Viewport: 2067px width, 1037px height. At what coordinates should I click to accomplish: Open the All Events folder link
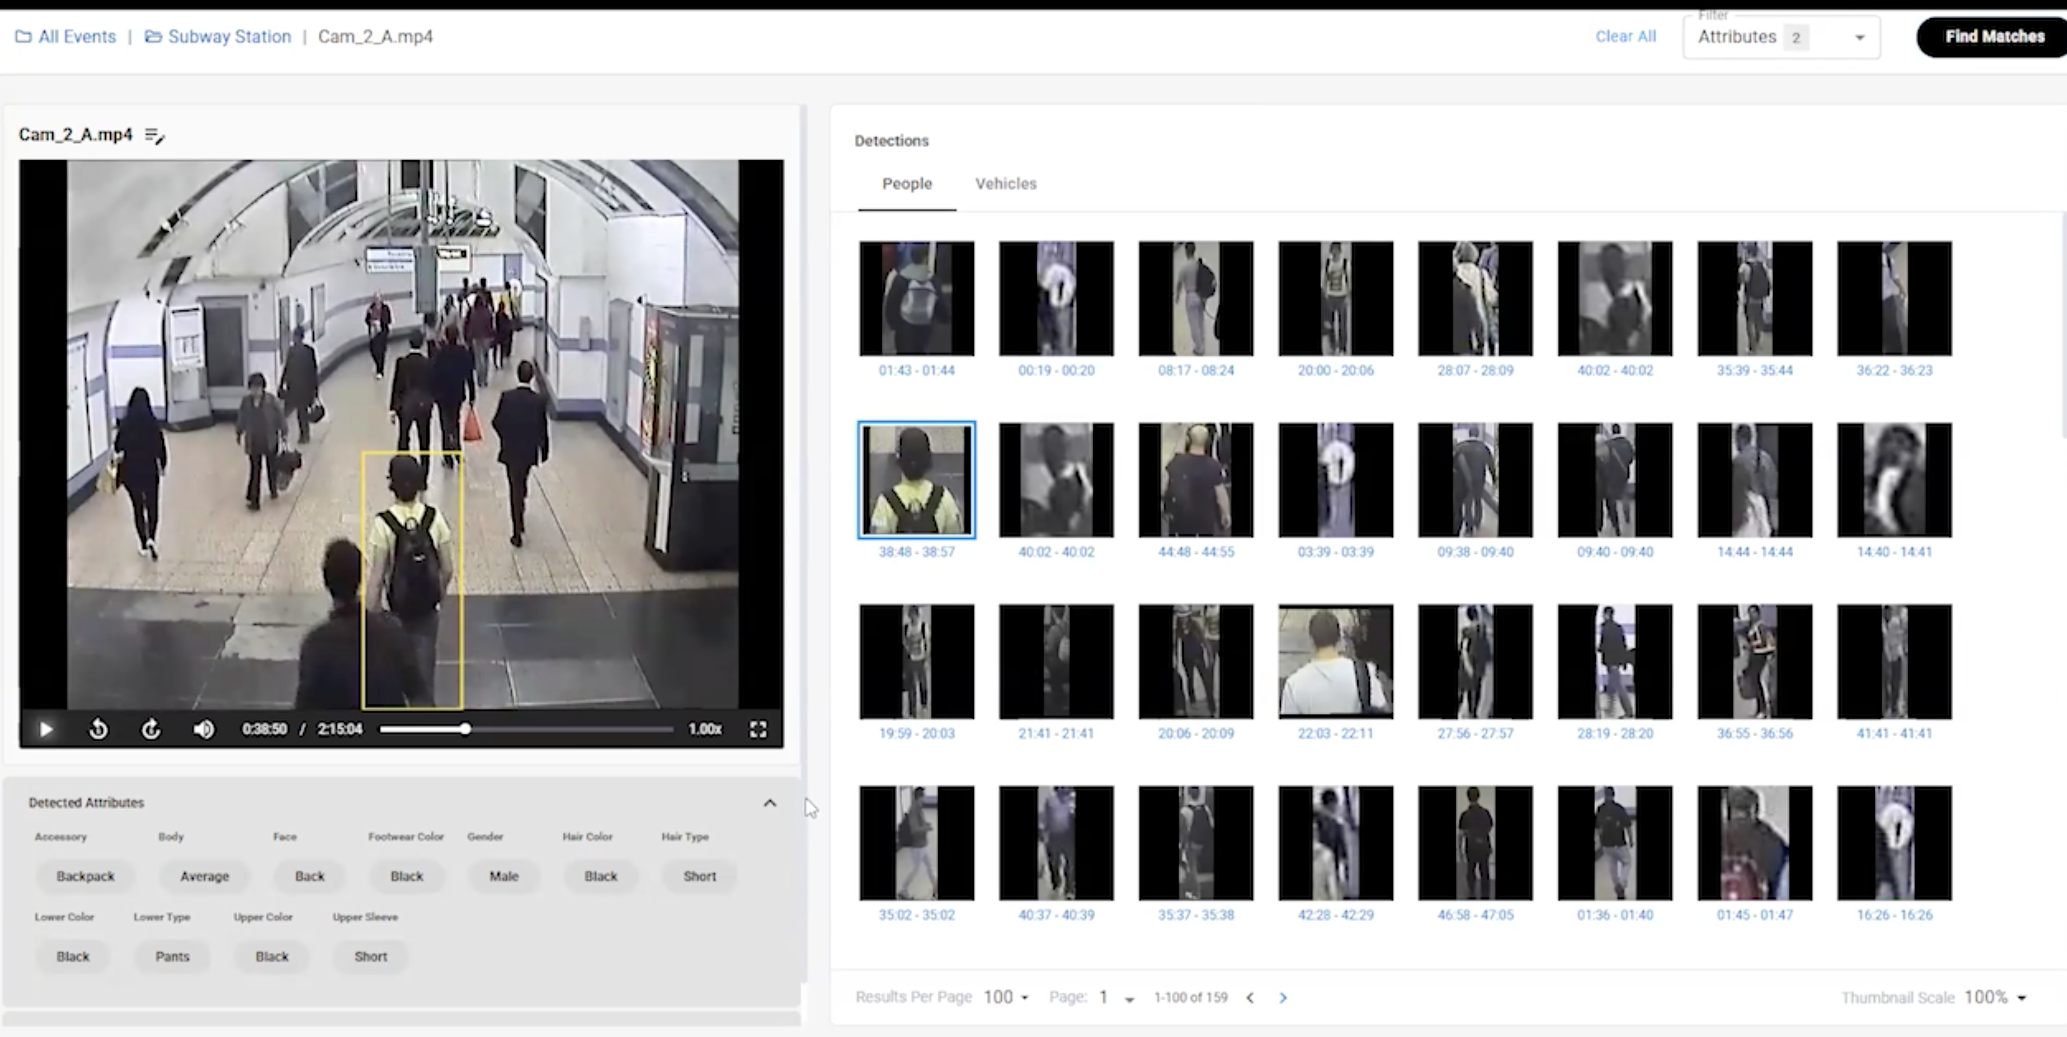66,37
